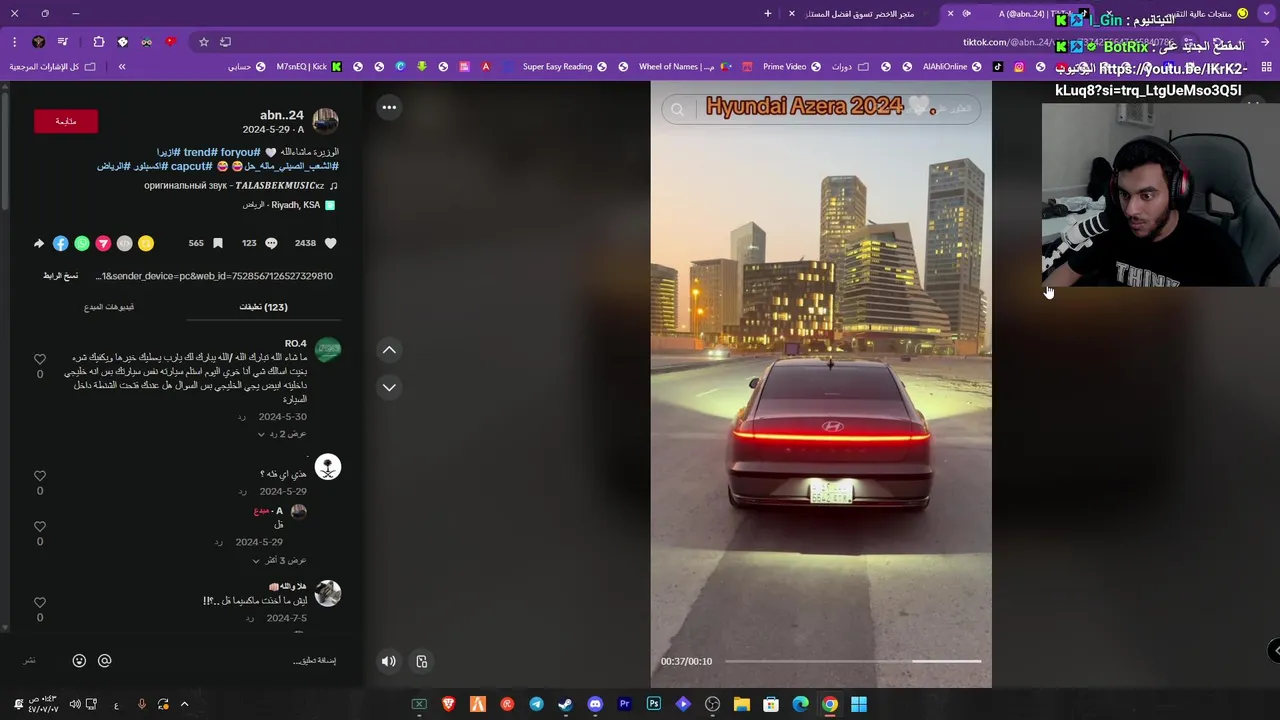The height and width of the screenshot is (720, 1280).
Task: Click the search icon on the video
Action: [678, 109]
